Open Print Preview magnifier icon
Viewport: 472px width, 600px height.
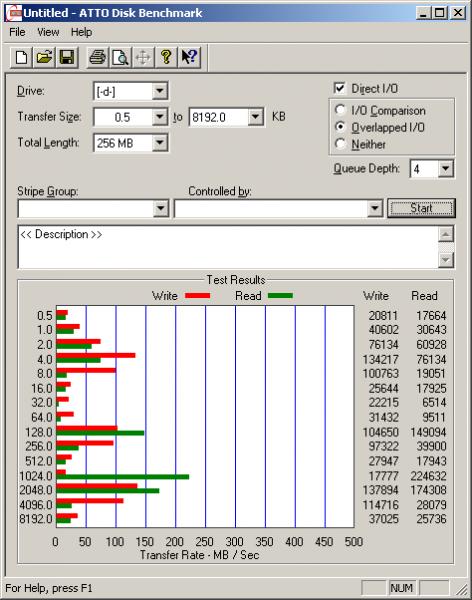[x=120, y=57]
